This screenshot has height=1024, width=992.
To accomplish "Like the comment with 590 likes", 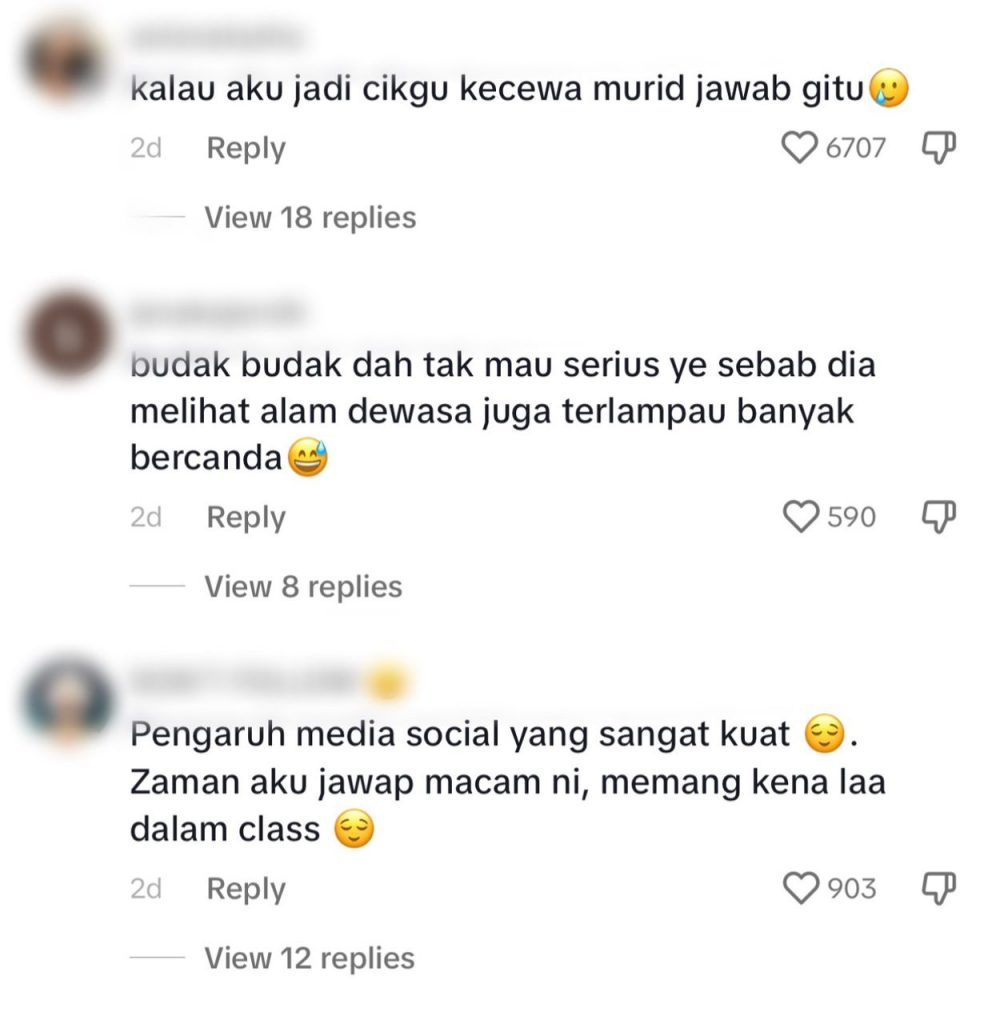I will tap(801, 517).
